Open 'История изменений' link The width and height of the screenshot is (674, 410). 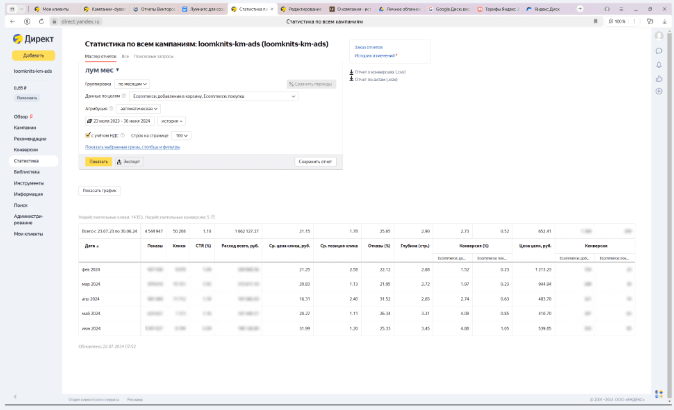coord(374,55)
